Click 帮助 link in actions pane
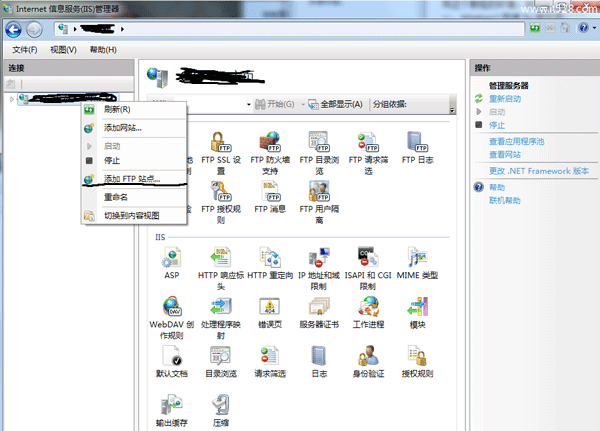Screen dimensions: 600x431 tap(497, 188)
